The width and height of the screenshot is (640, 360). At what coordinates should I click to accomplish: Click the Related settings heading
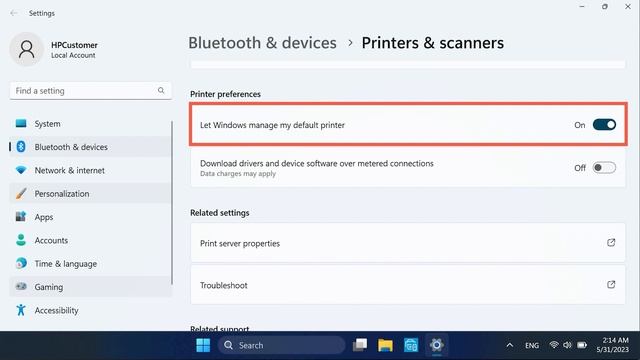pos(220,213)
